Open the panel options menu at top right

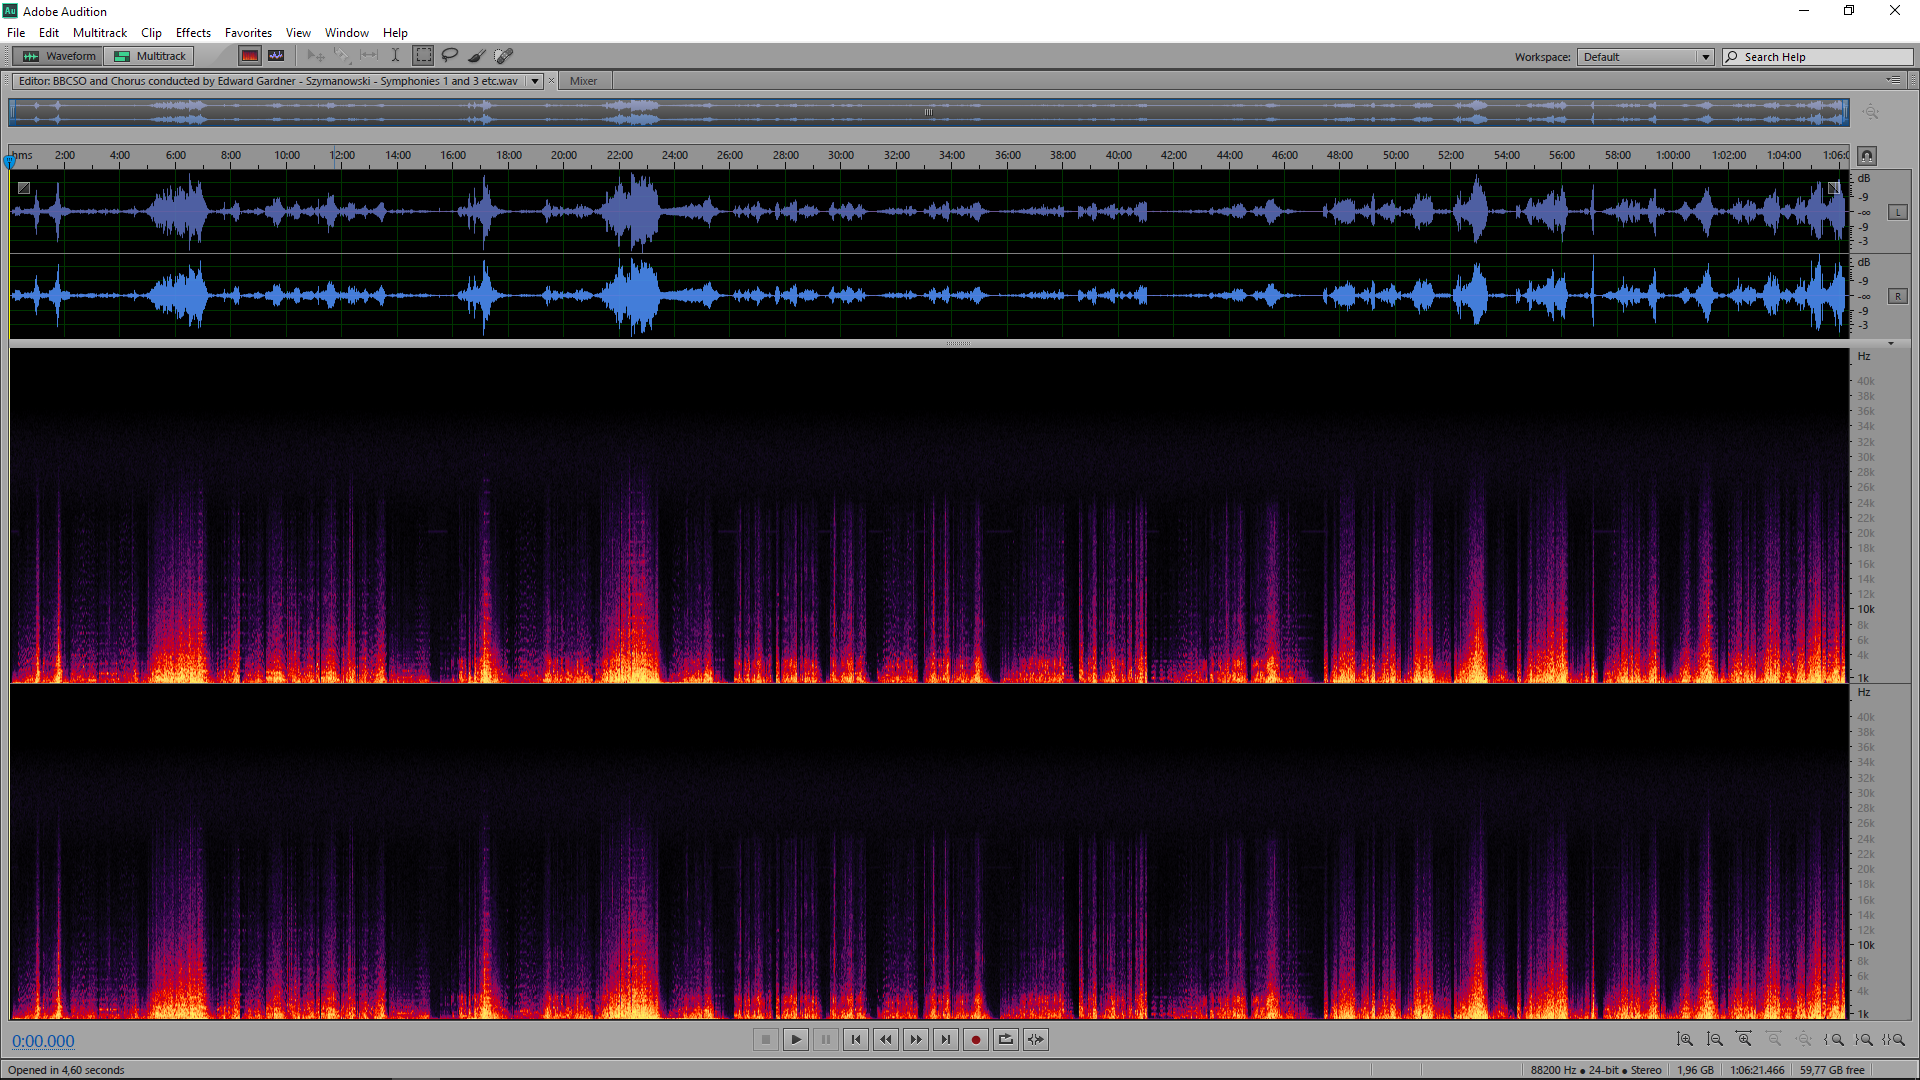pos(1893,80)
